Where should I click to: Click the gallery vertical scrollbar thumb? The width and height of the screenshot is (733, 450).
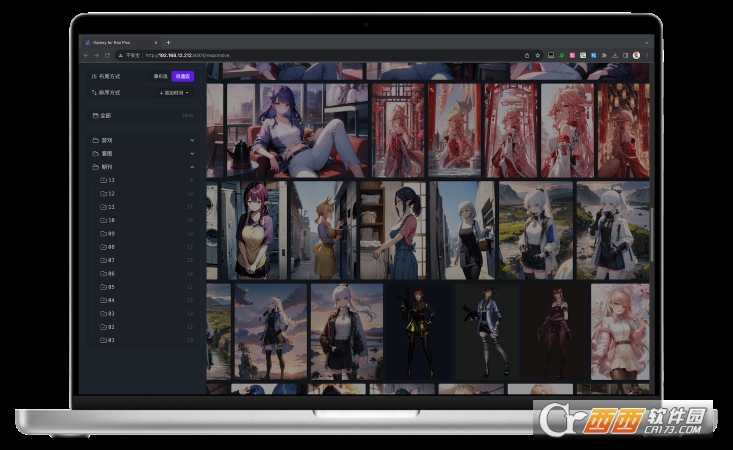pos(651,234)
